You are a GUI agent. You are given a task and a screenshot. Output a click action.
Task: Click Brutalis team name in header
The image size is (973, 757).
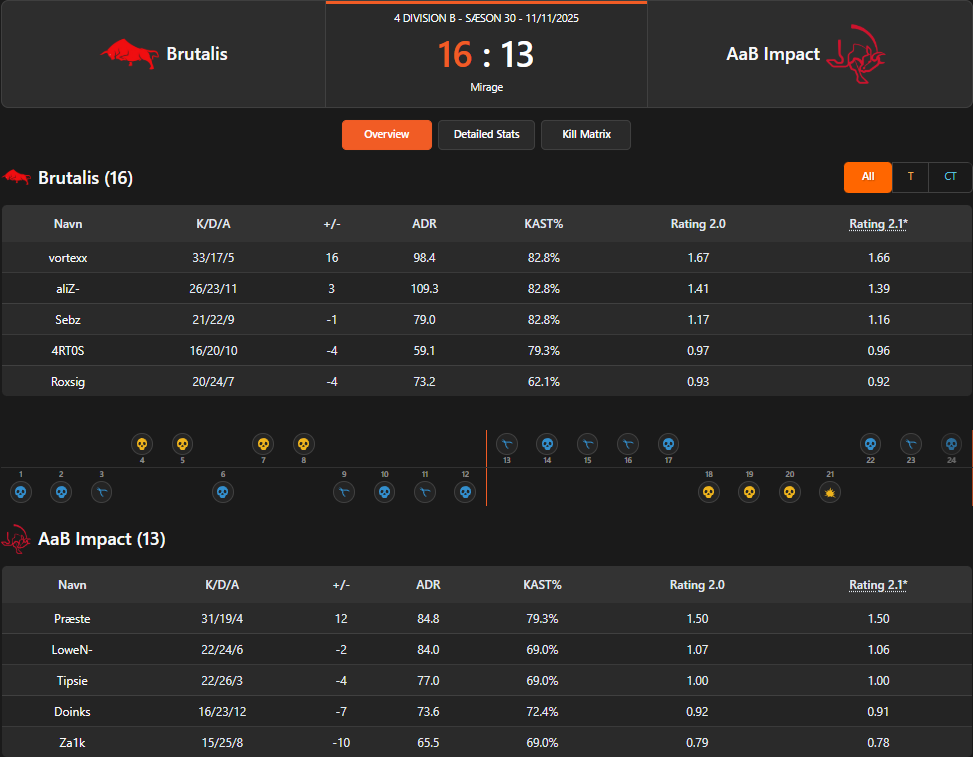click(x=197, y=54)
